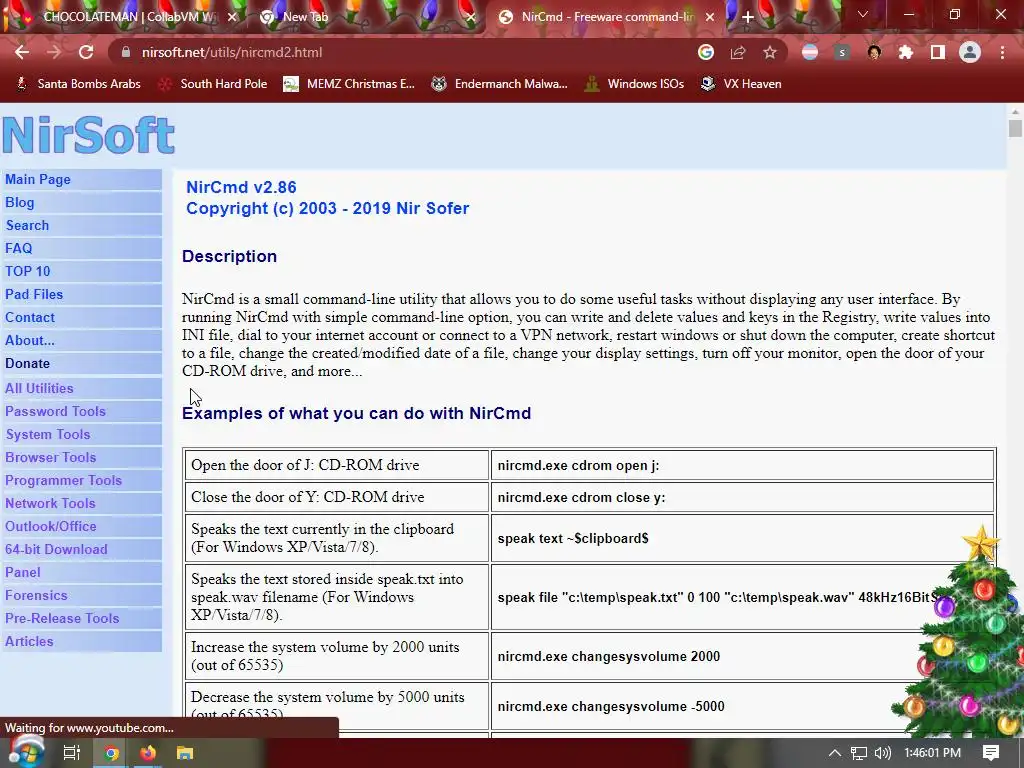Show hidden tray icons chevron
The height and width of the screenshot is (768, 1024).
835,753
